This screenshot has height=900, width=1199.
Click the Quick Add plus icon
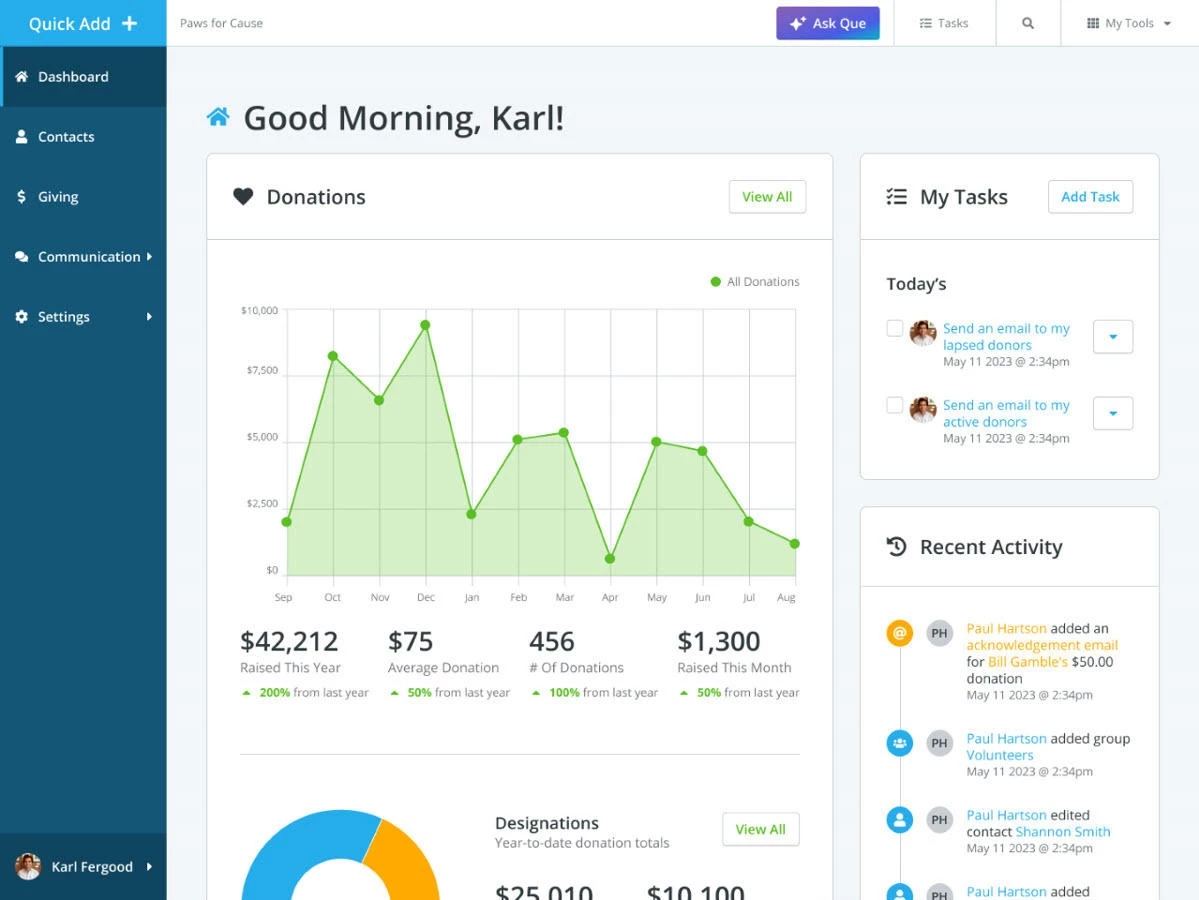pos(130,23)
